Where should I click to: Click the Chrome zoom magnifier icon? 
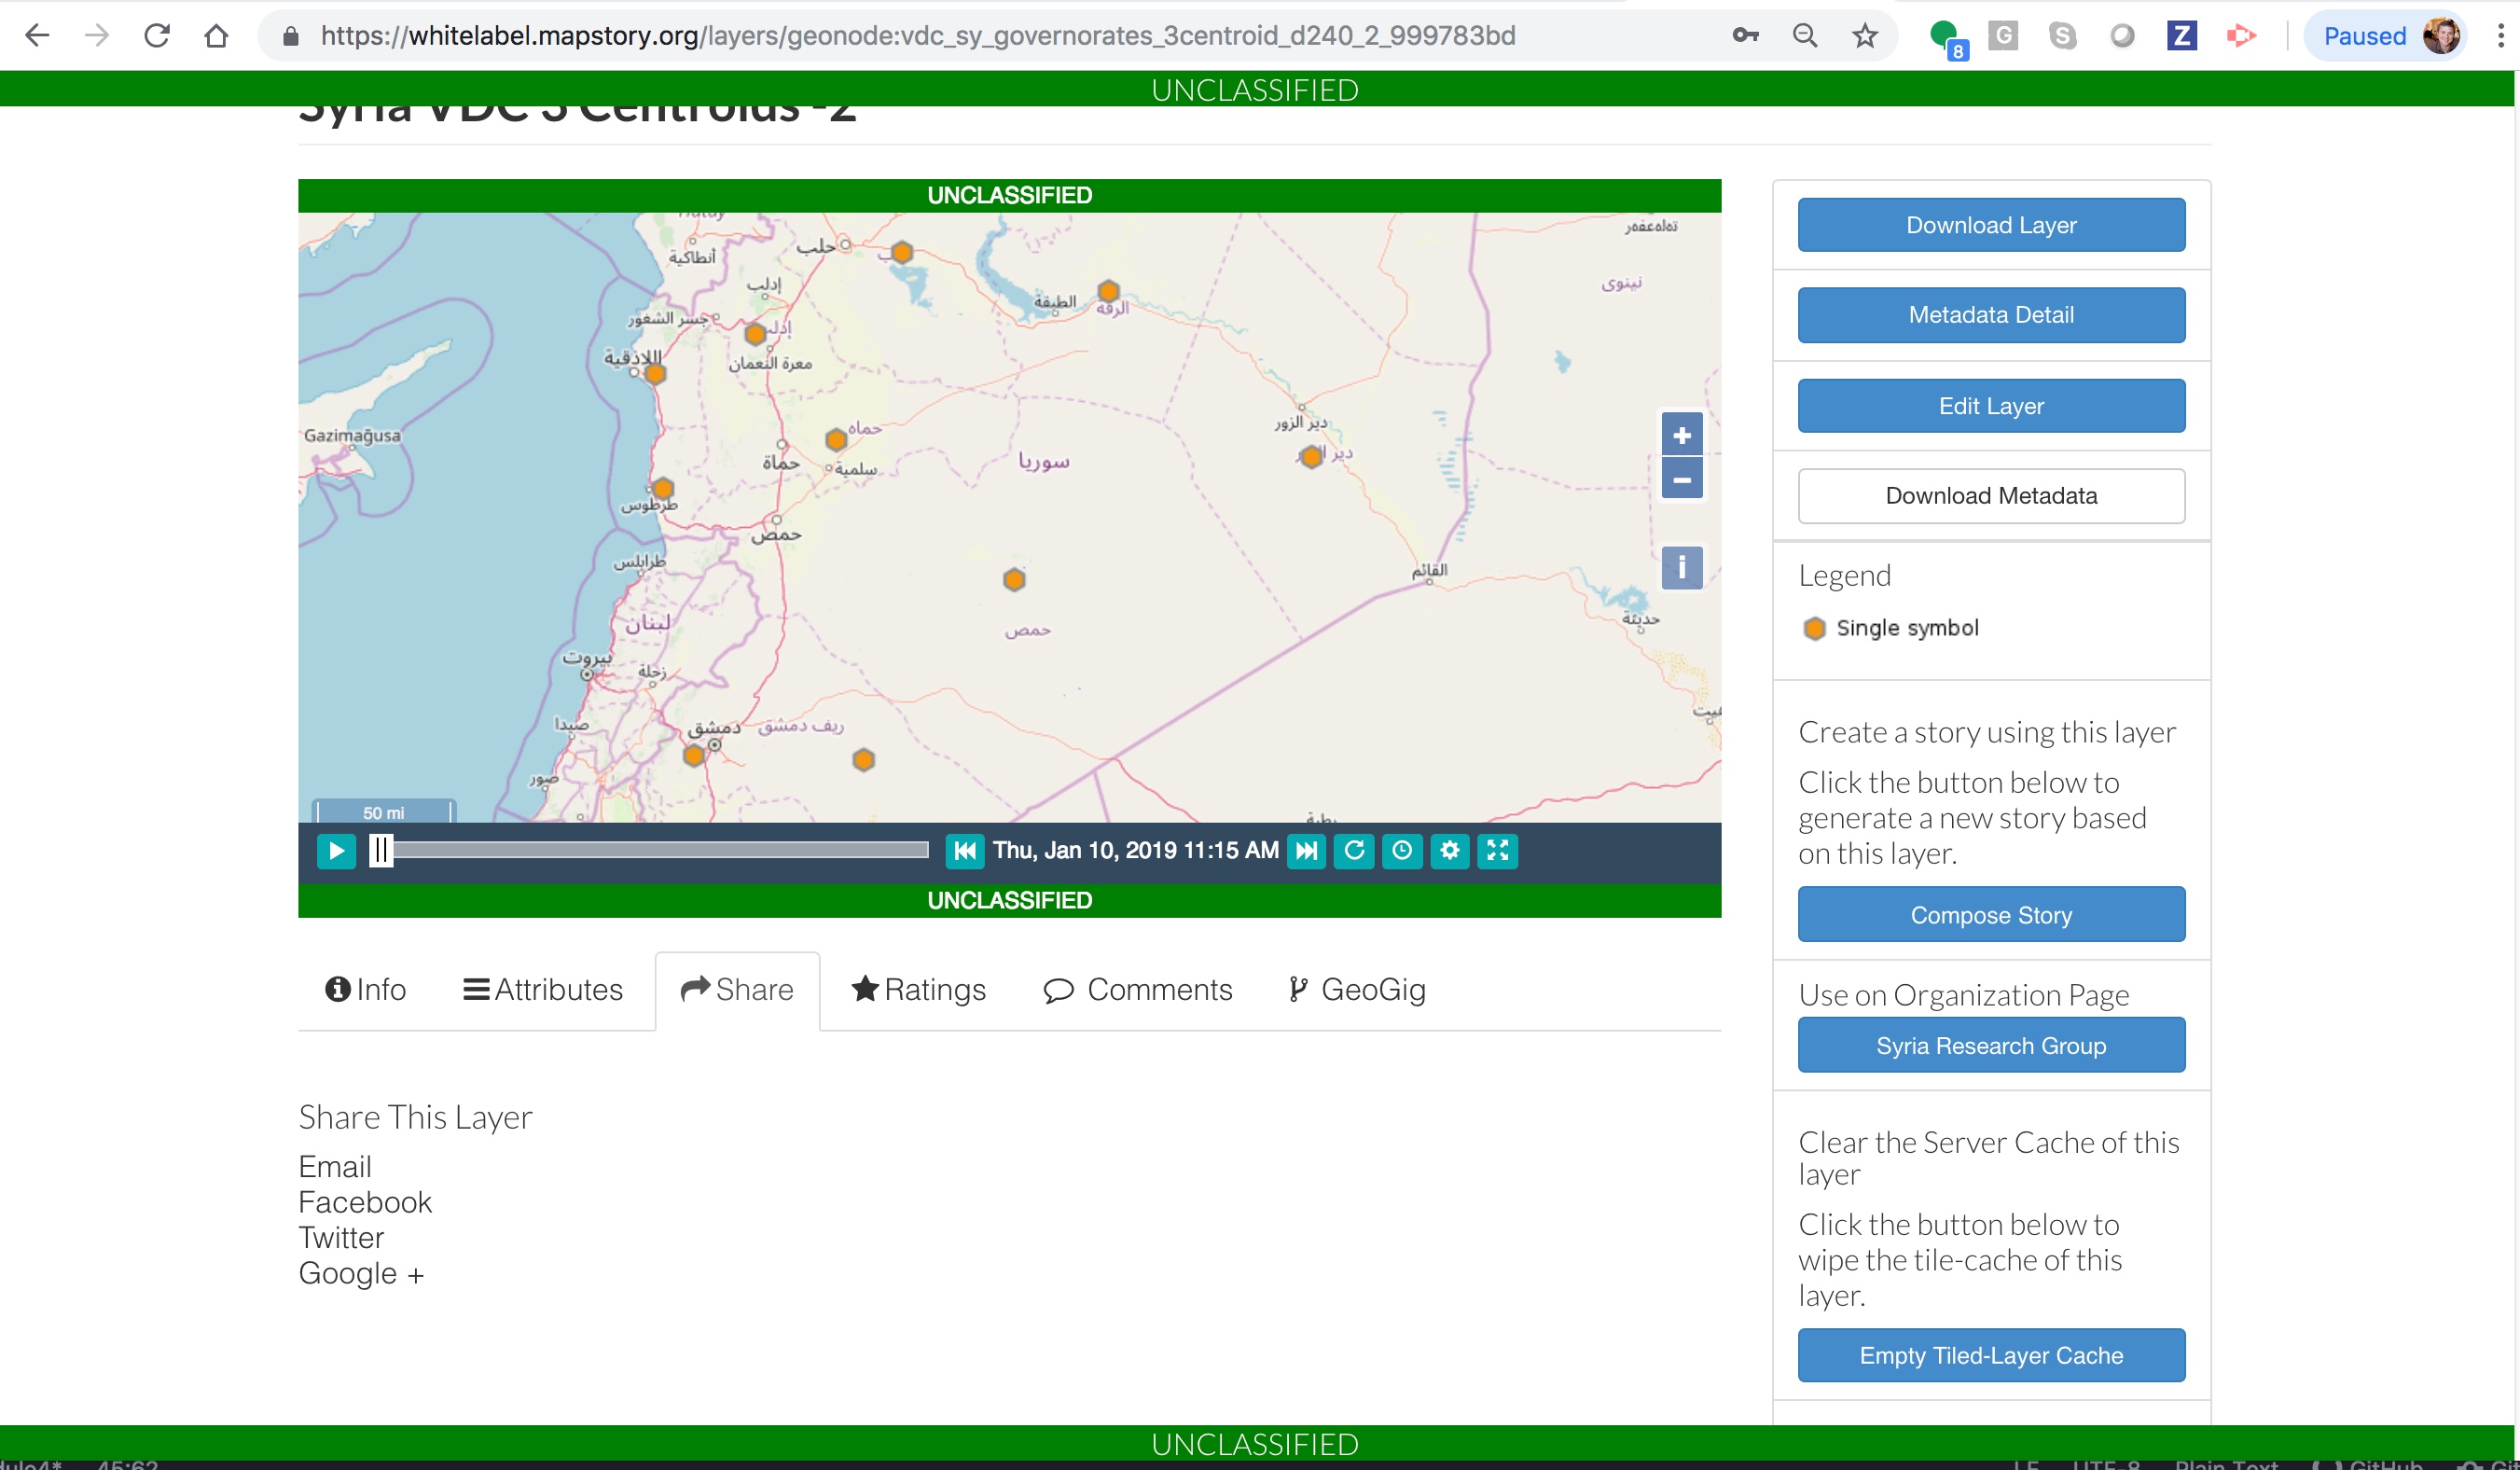click(x=1804, y=36)
